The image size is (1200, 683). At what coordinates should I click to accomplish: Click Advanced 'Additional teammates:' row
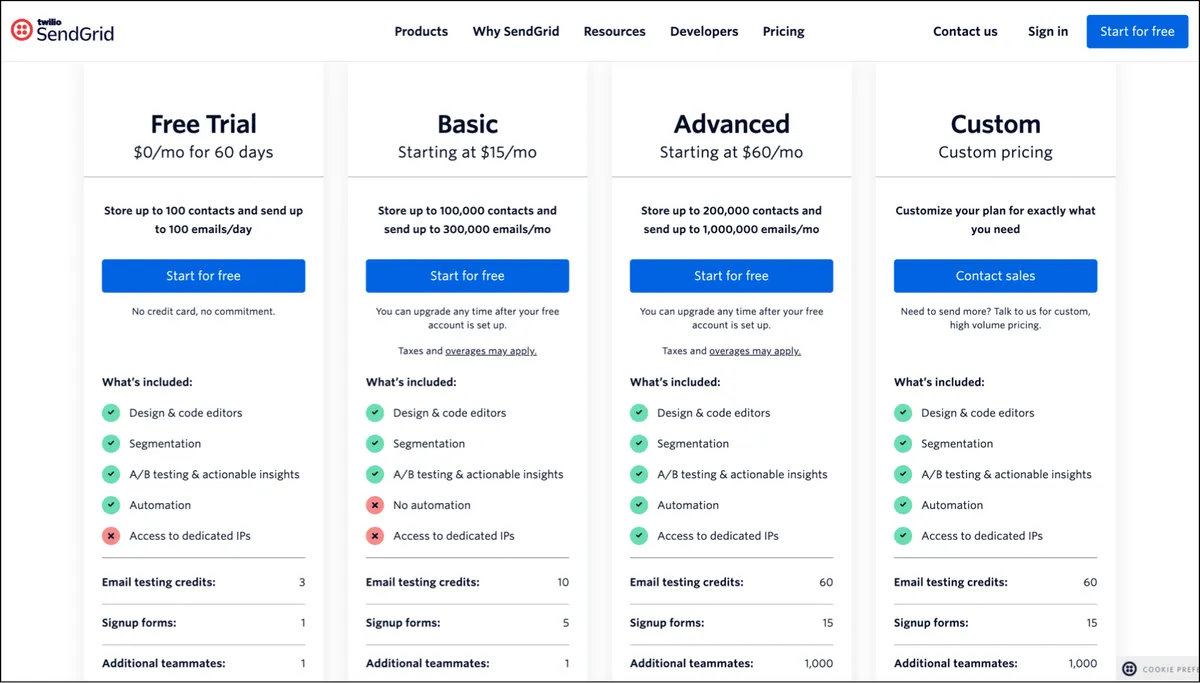(x=731, y=663)
